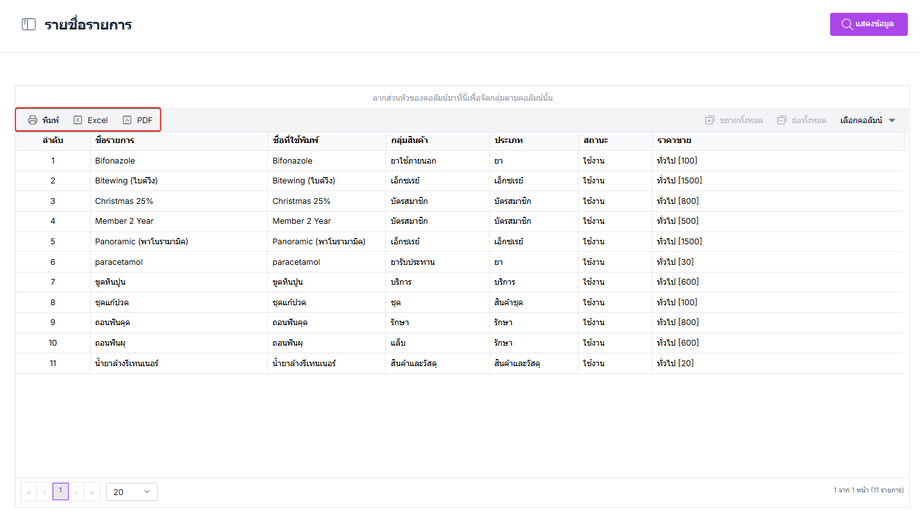
Task: Click the สถานะ column header
Action: click(x=595, y=140)
